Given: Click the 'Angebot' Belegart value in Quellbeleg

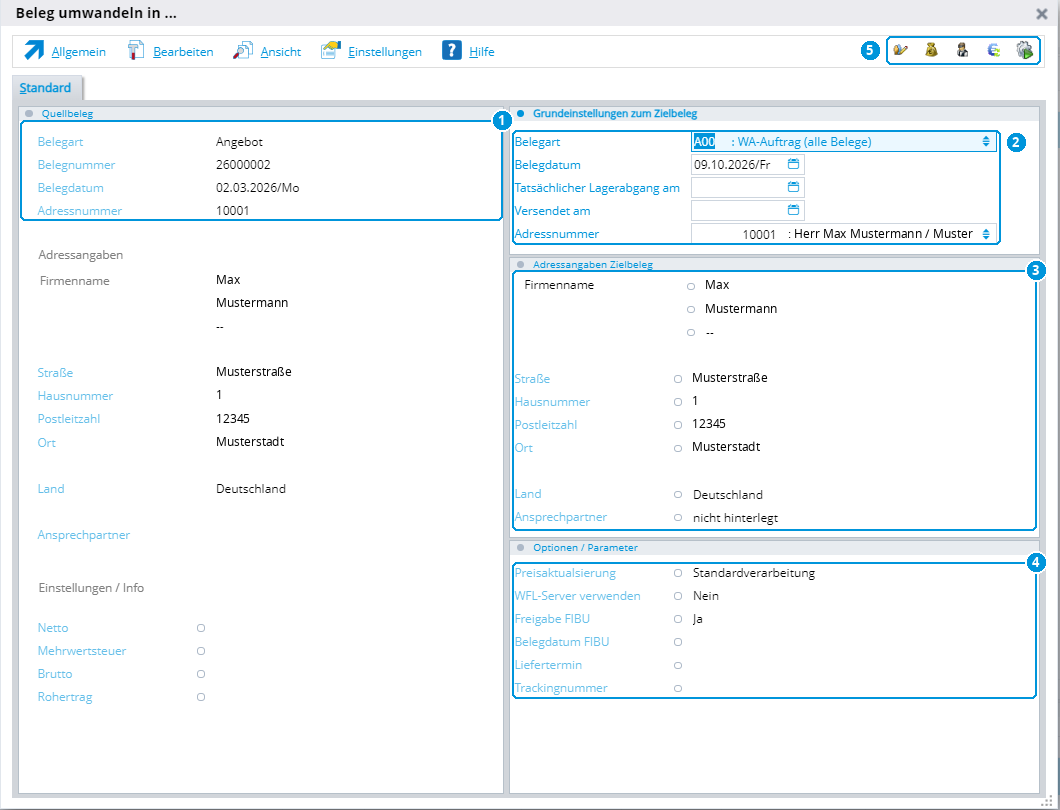Looking at the screenshot, I should (x=239, y=141).
